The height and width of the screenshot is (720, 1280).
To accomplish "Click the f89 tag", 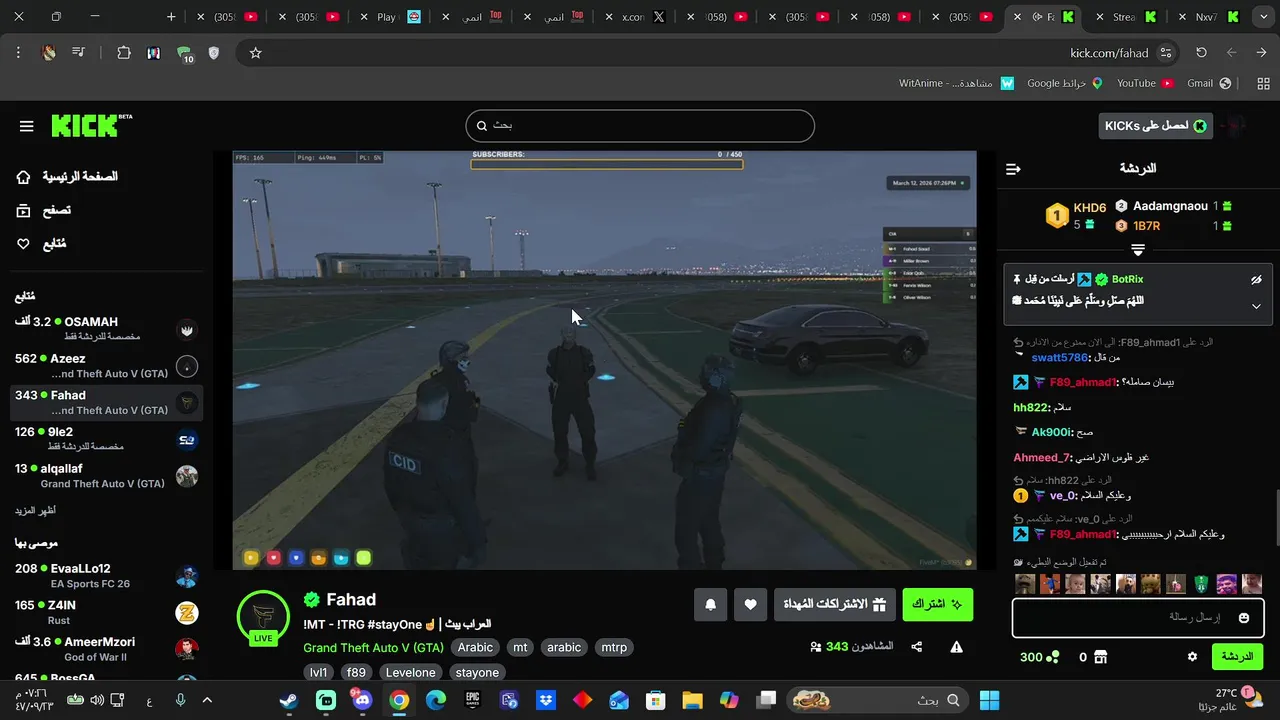I will 356,672.
